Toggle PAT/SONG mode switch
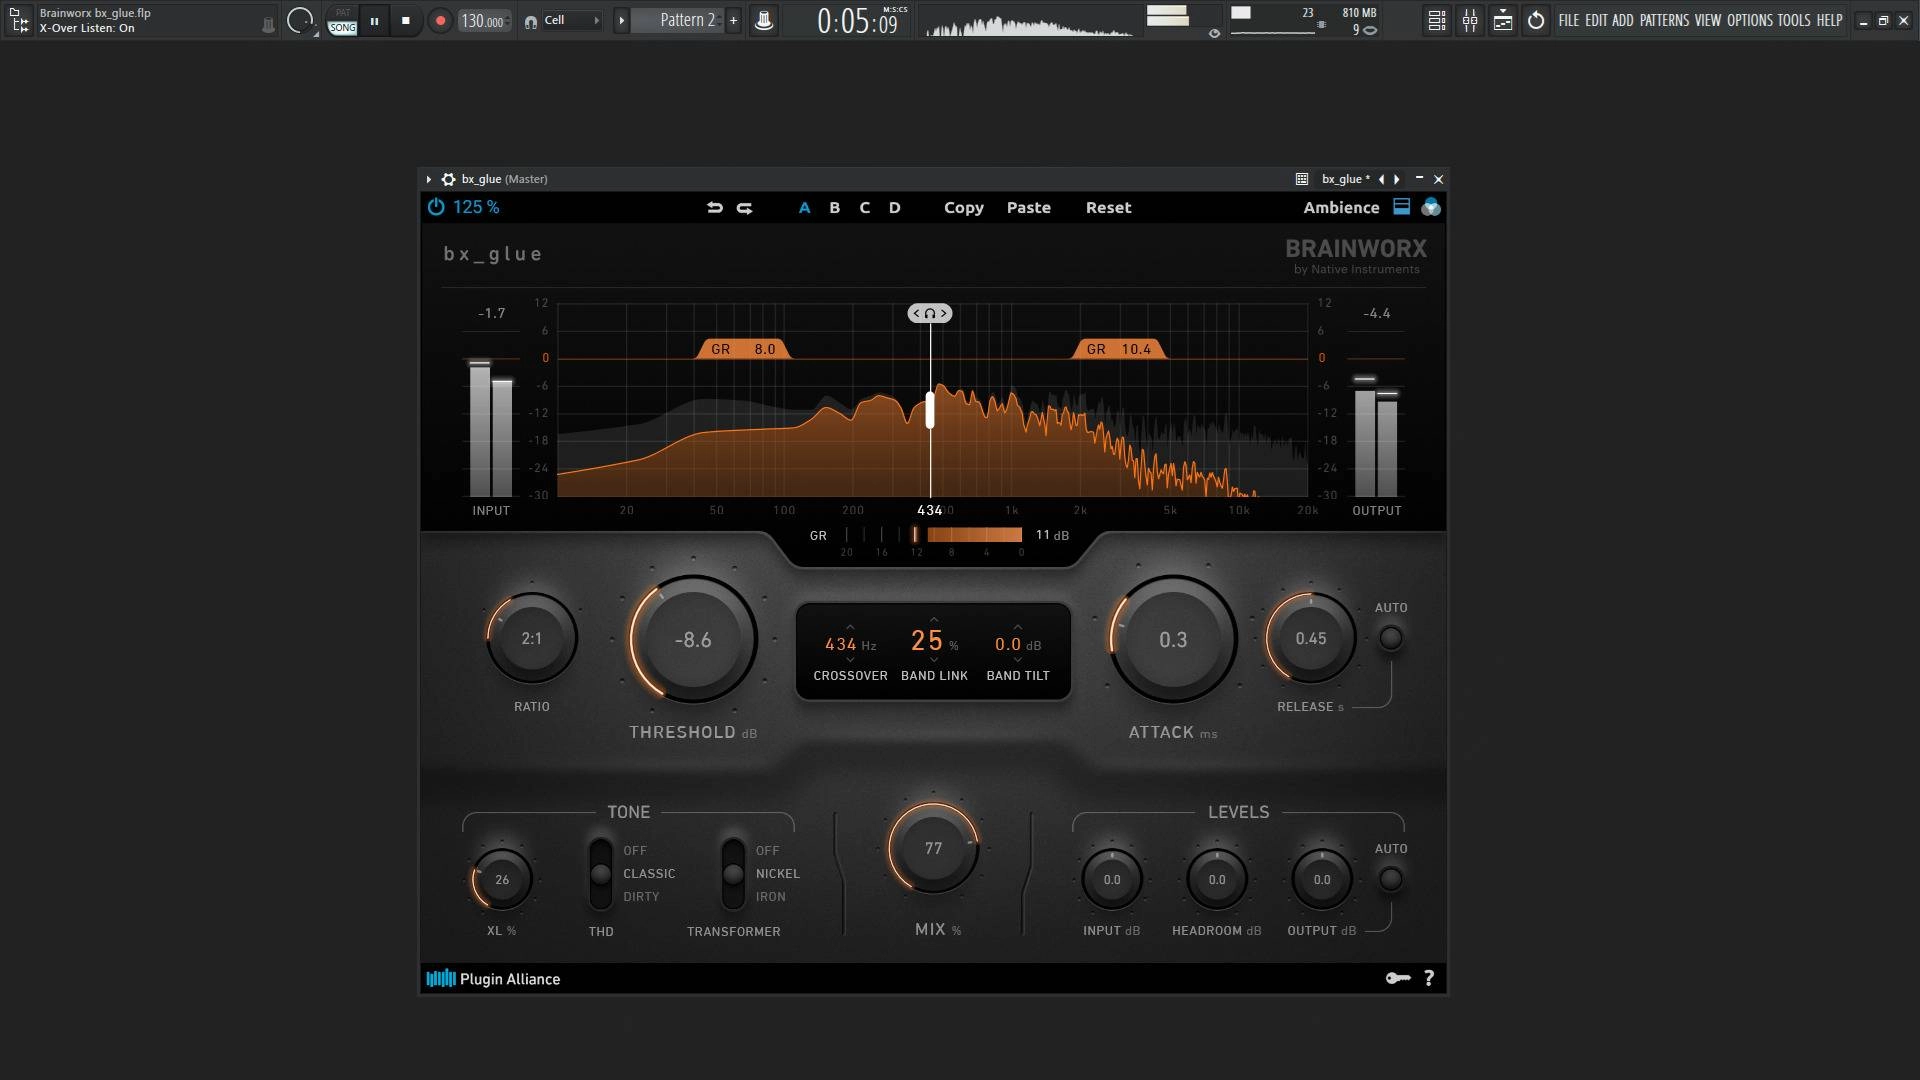Viewport: 1920px width, 1080px height. 343,20
